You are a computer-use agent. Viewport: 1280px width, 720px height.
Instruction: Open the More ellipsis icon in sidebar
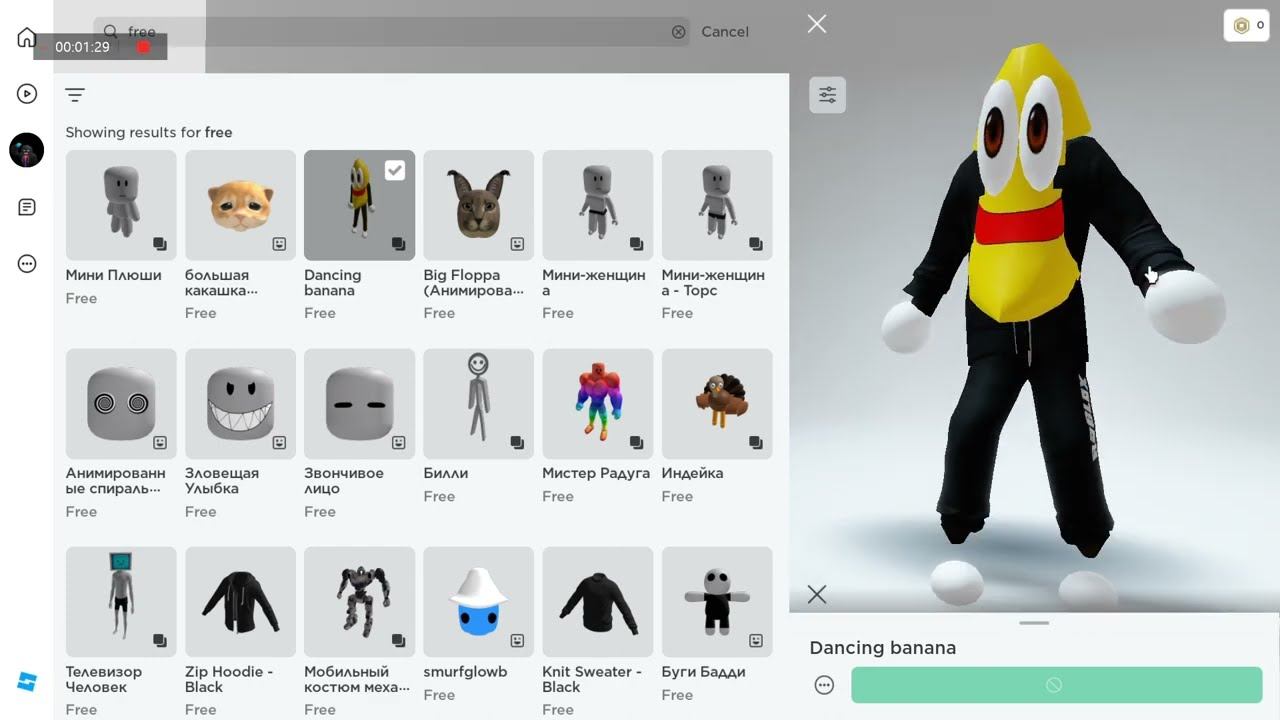[27, 264]
